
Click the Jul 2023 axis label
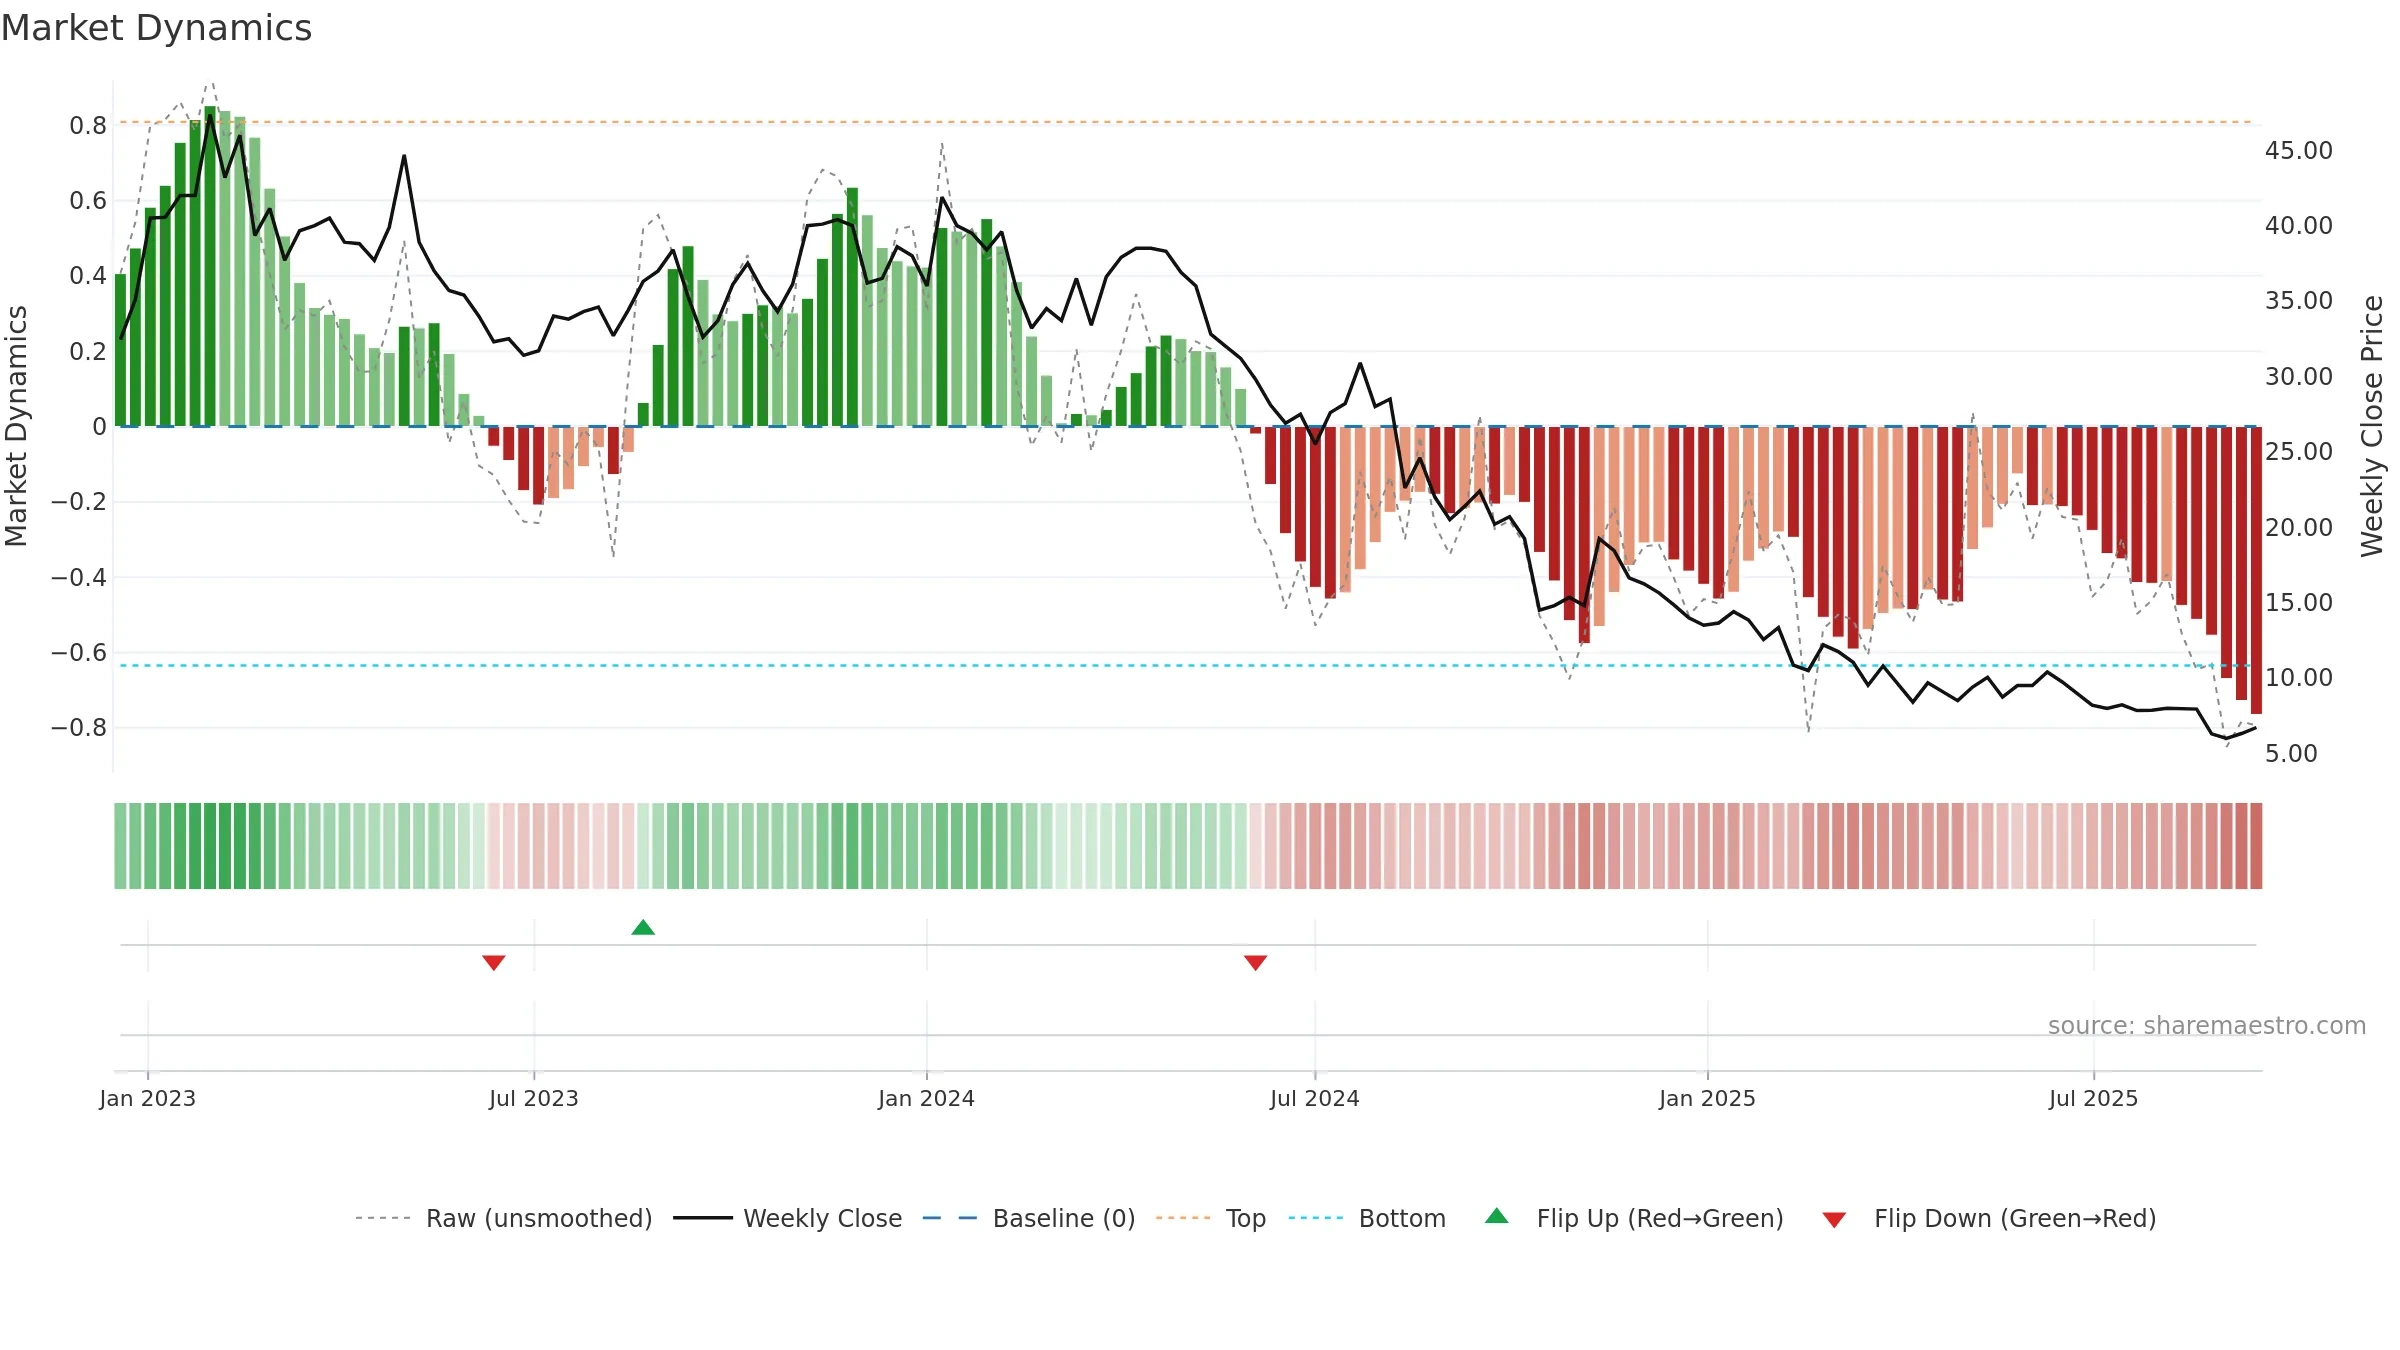(x=534, y=1098)
